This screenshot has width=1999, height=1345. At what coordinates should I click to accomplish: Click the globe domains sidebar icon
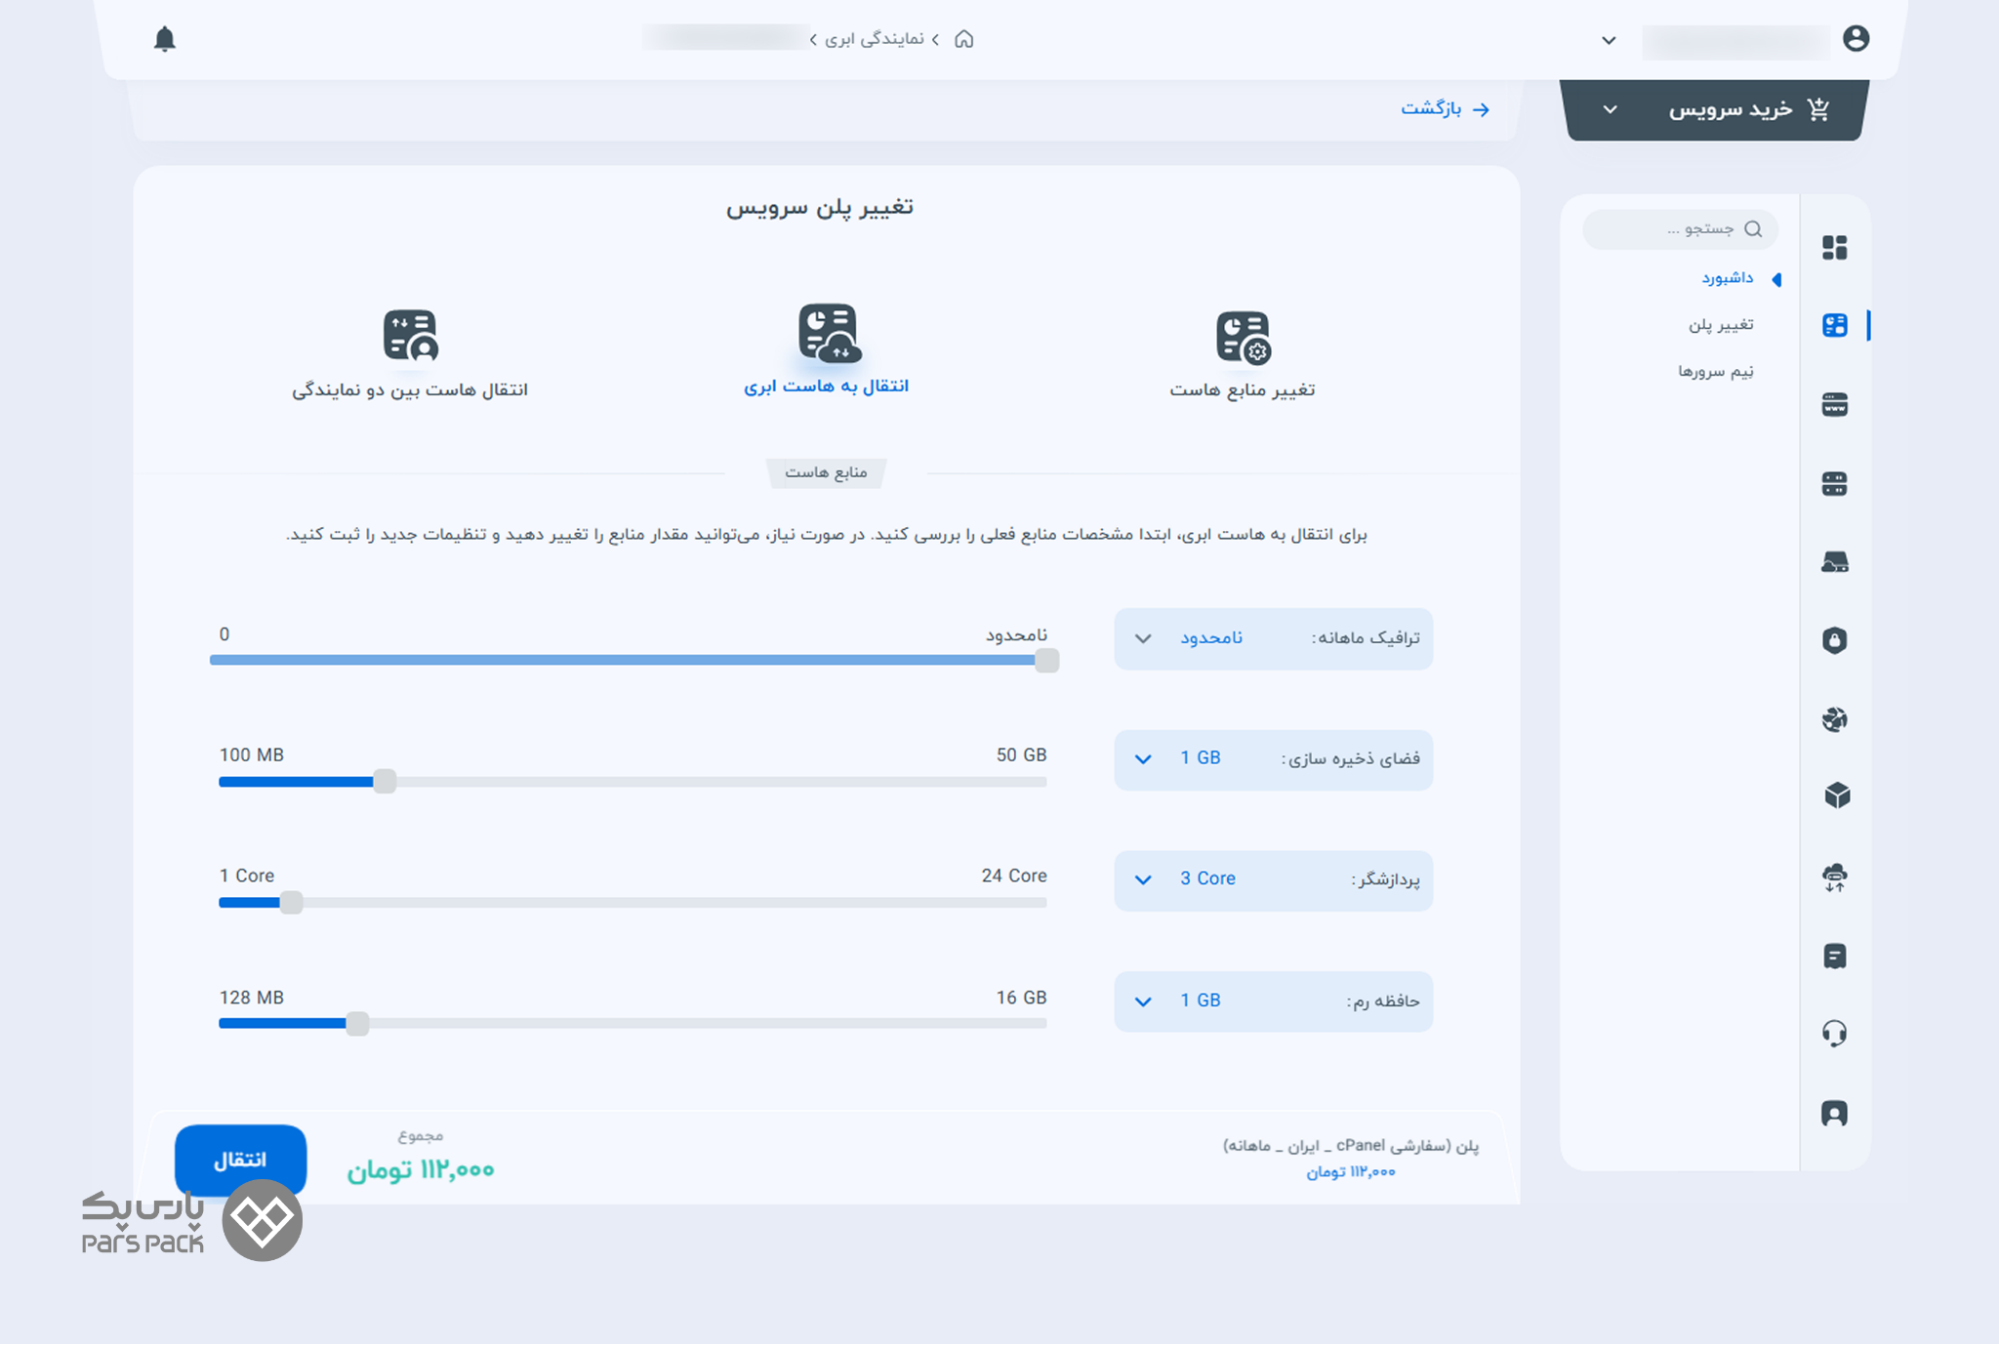(x=1835, y=719)
